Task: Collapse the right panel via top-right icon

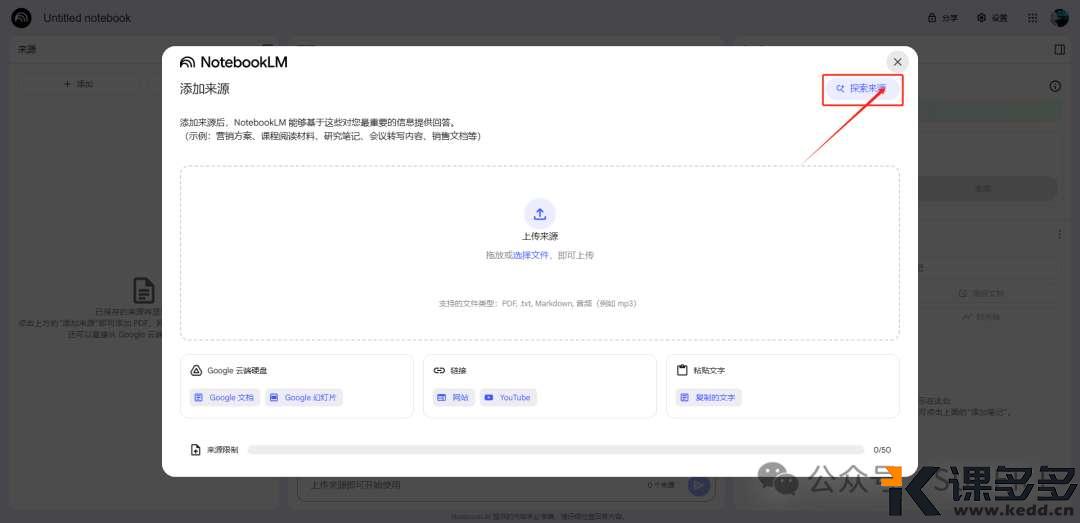Action: click(1059, 49)
